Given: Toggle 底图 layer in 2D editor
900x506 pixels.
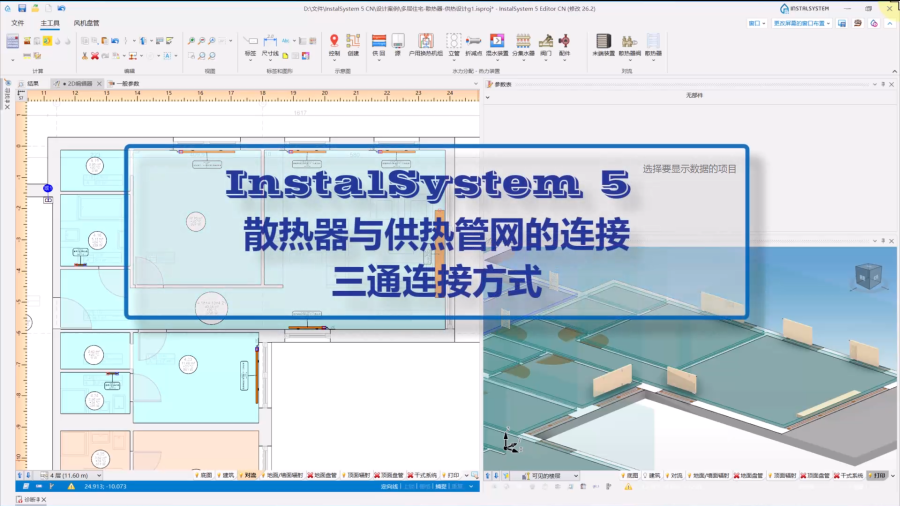Looking at the screenshot, I should click(x=204, y=476).
